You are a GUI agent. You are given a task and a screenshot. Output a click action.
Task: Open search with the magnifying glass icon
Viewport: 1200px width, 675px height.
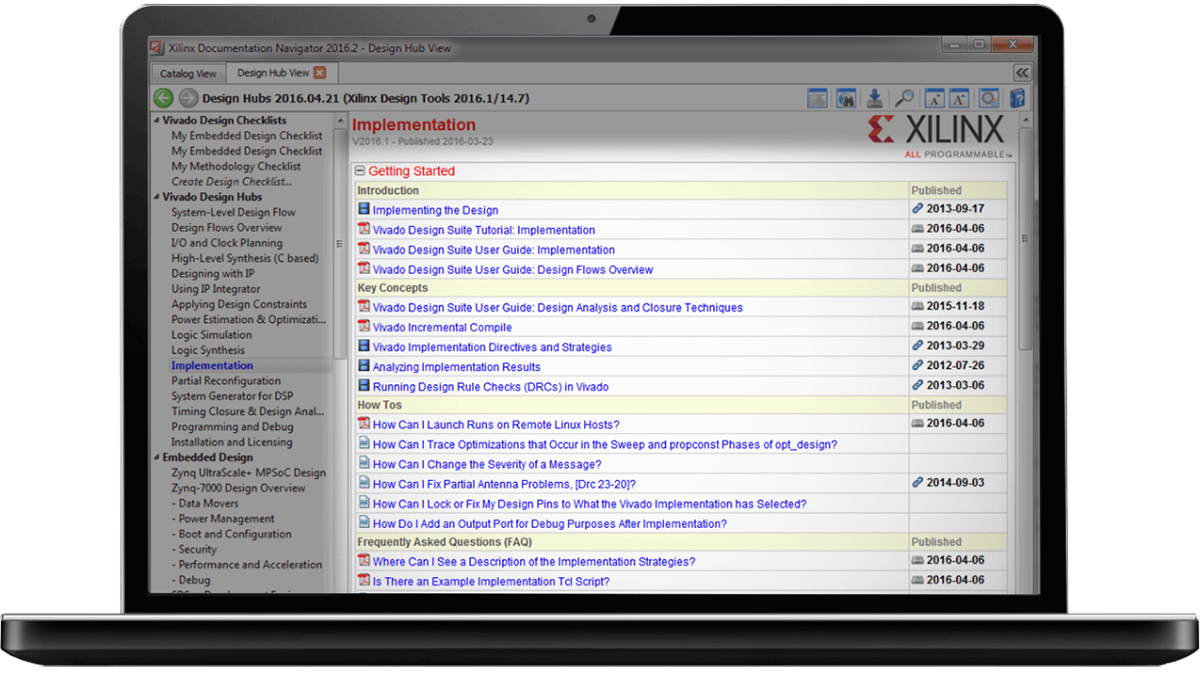tap(904, 98)
